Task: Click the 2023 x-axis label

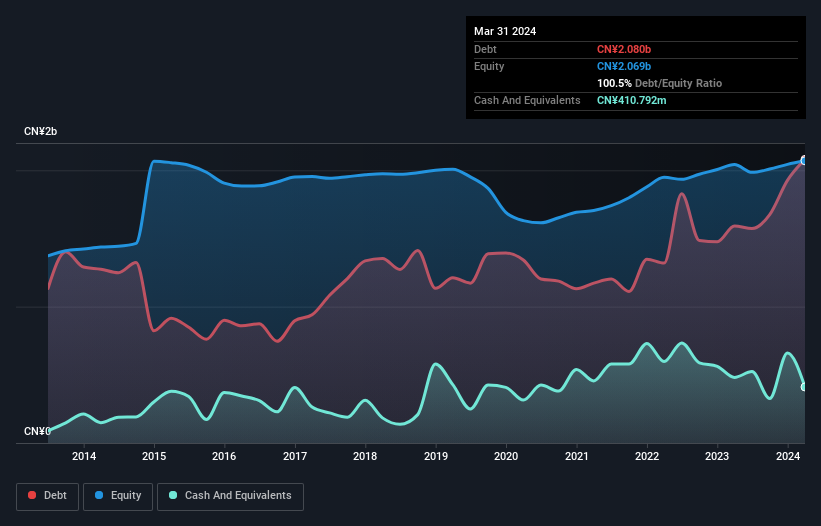Action: pos(717,456)
